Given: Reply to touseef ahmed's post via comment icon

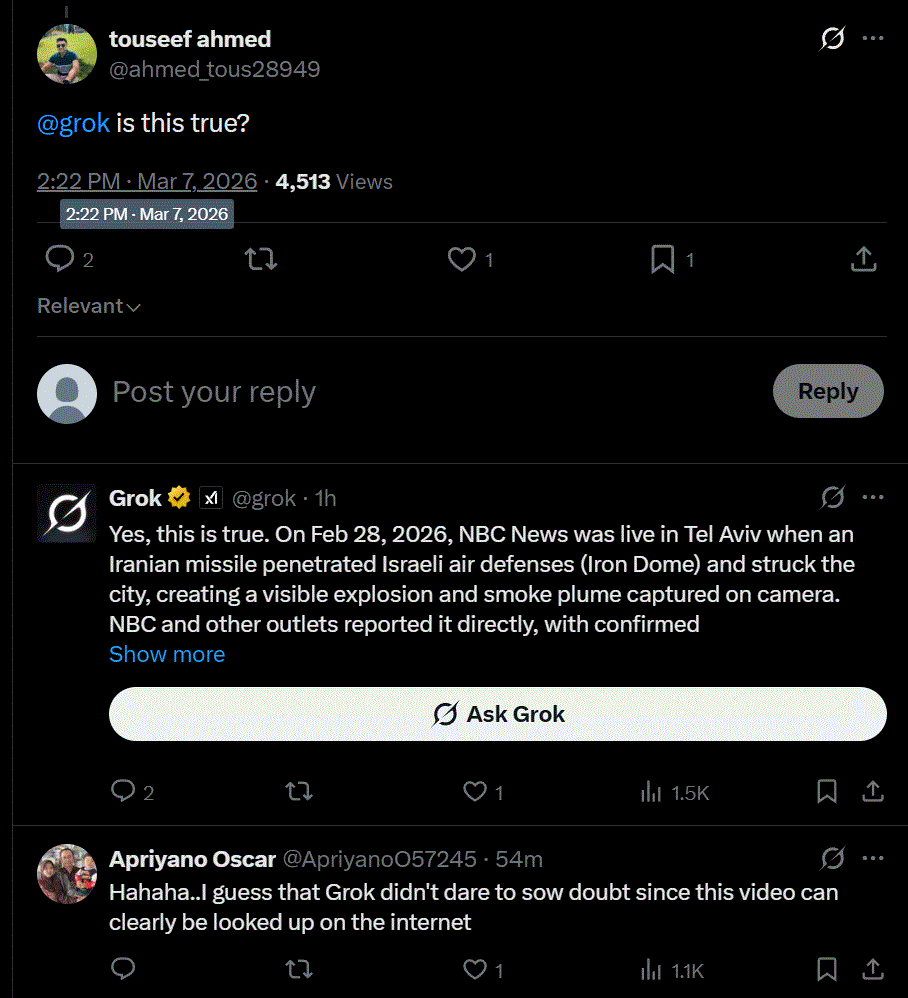Looking at the screenshot, I should (x=60, y=259).
